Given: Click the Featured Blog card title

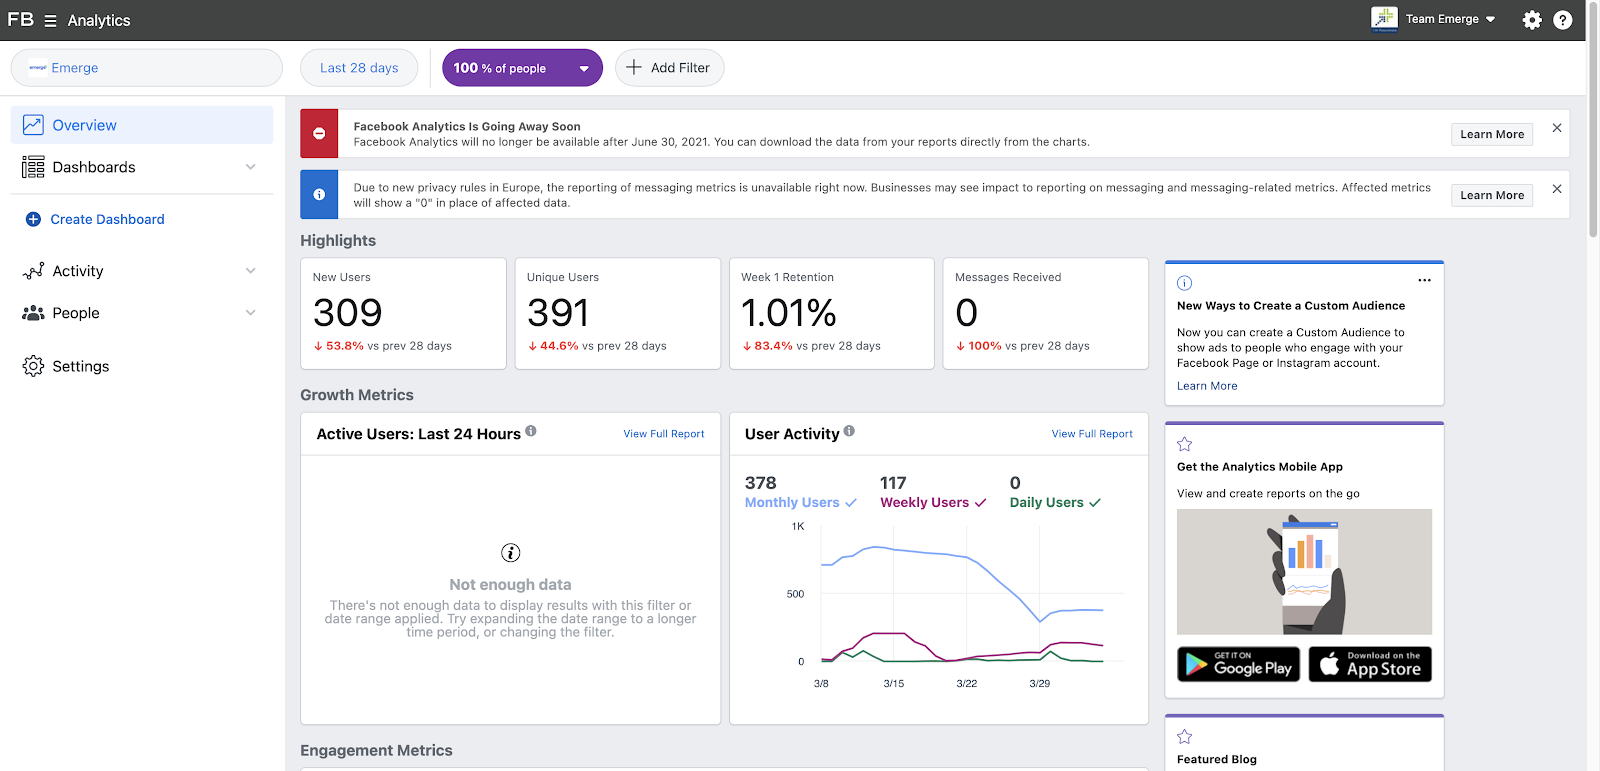Looking at the screenshot, I should point(1217,760).
